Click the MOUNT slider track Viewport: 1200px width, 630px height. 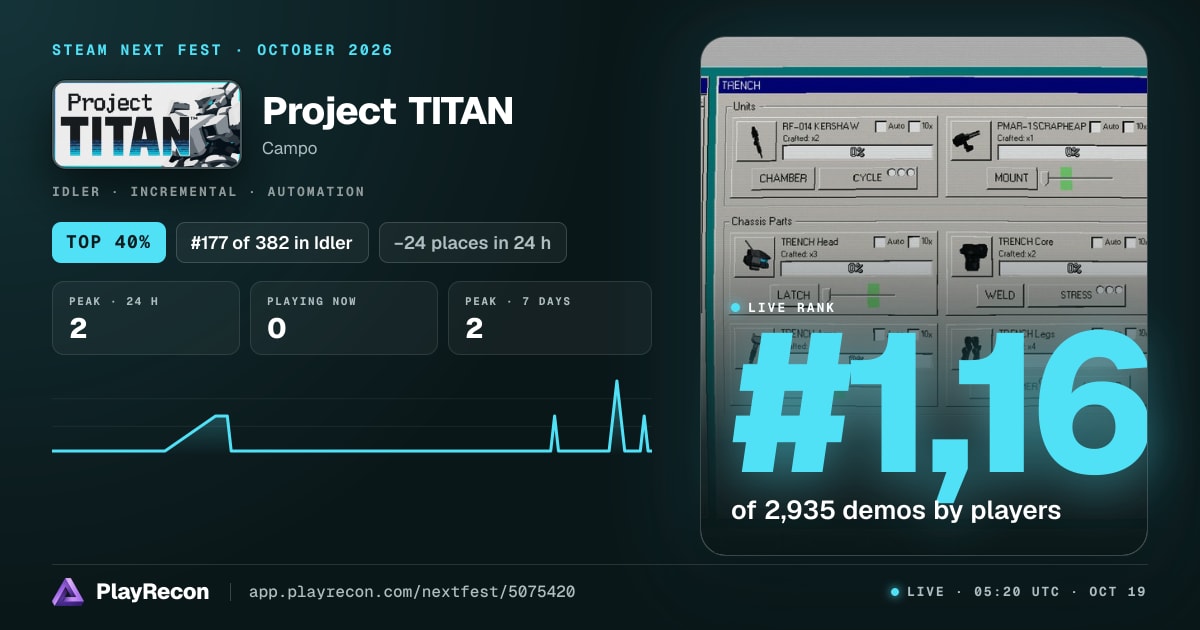point(1078,178)
